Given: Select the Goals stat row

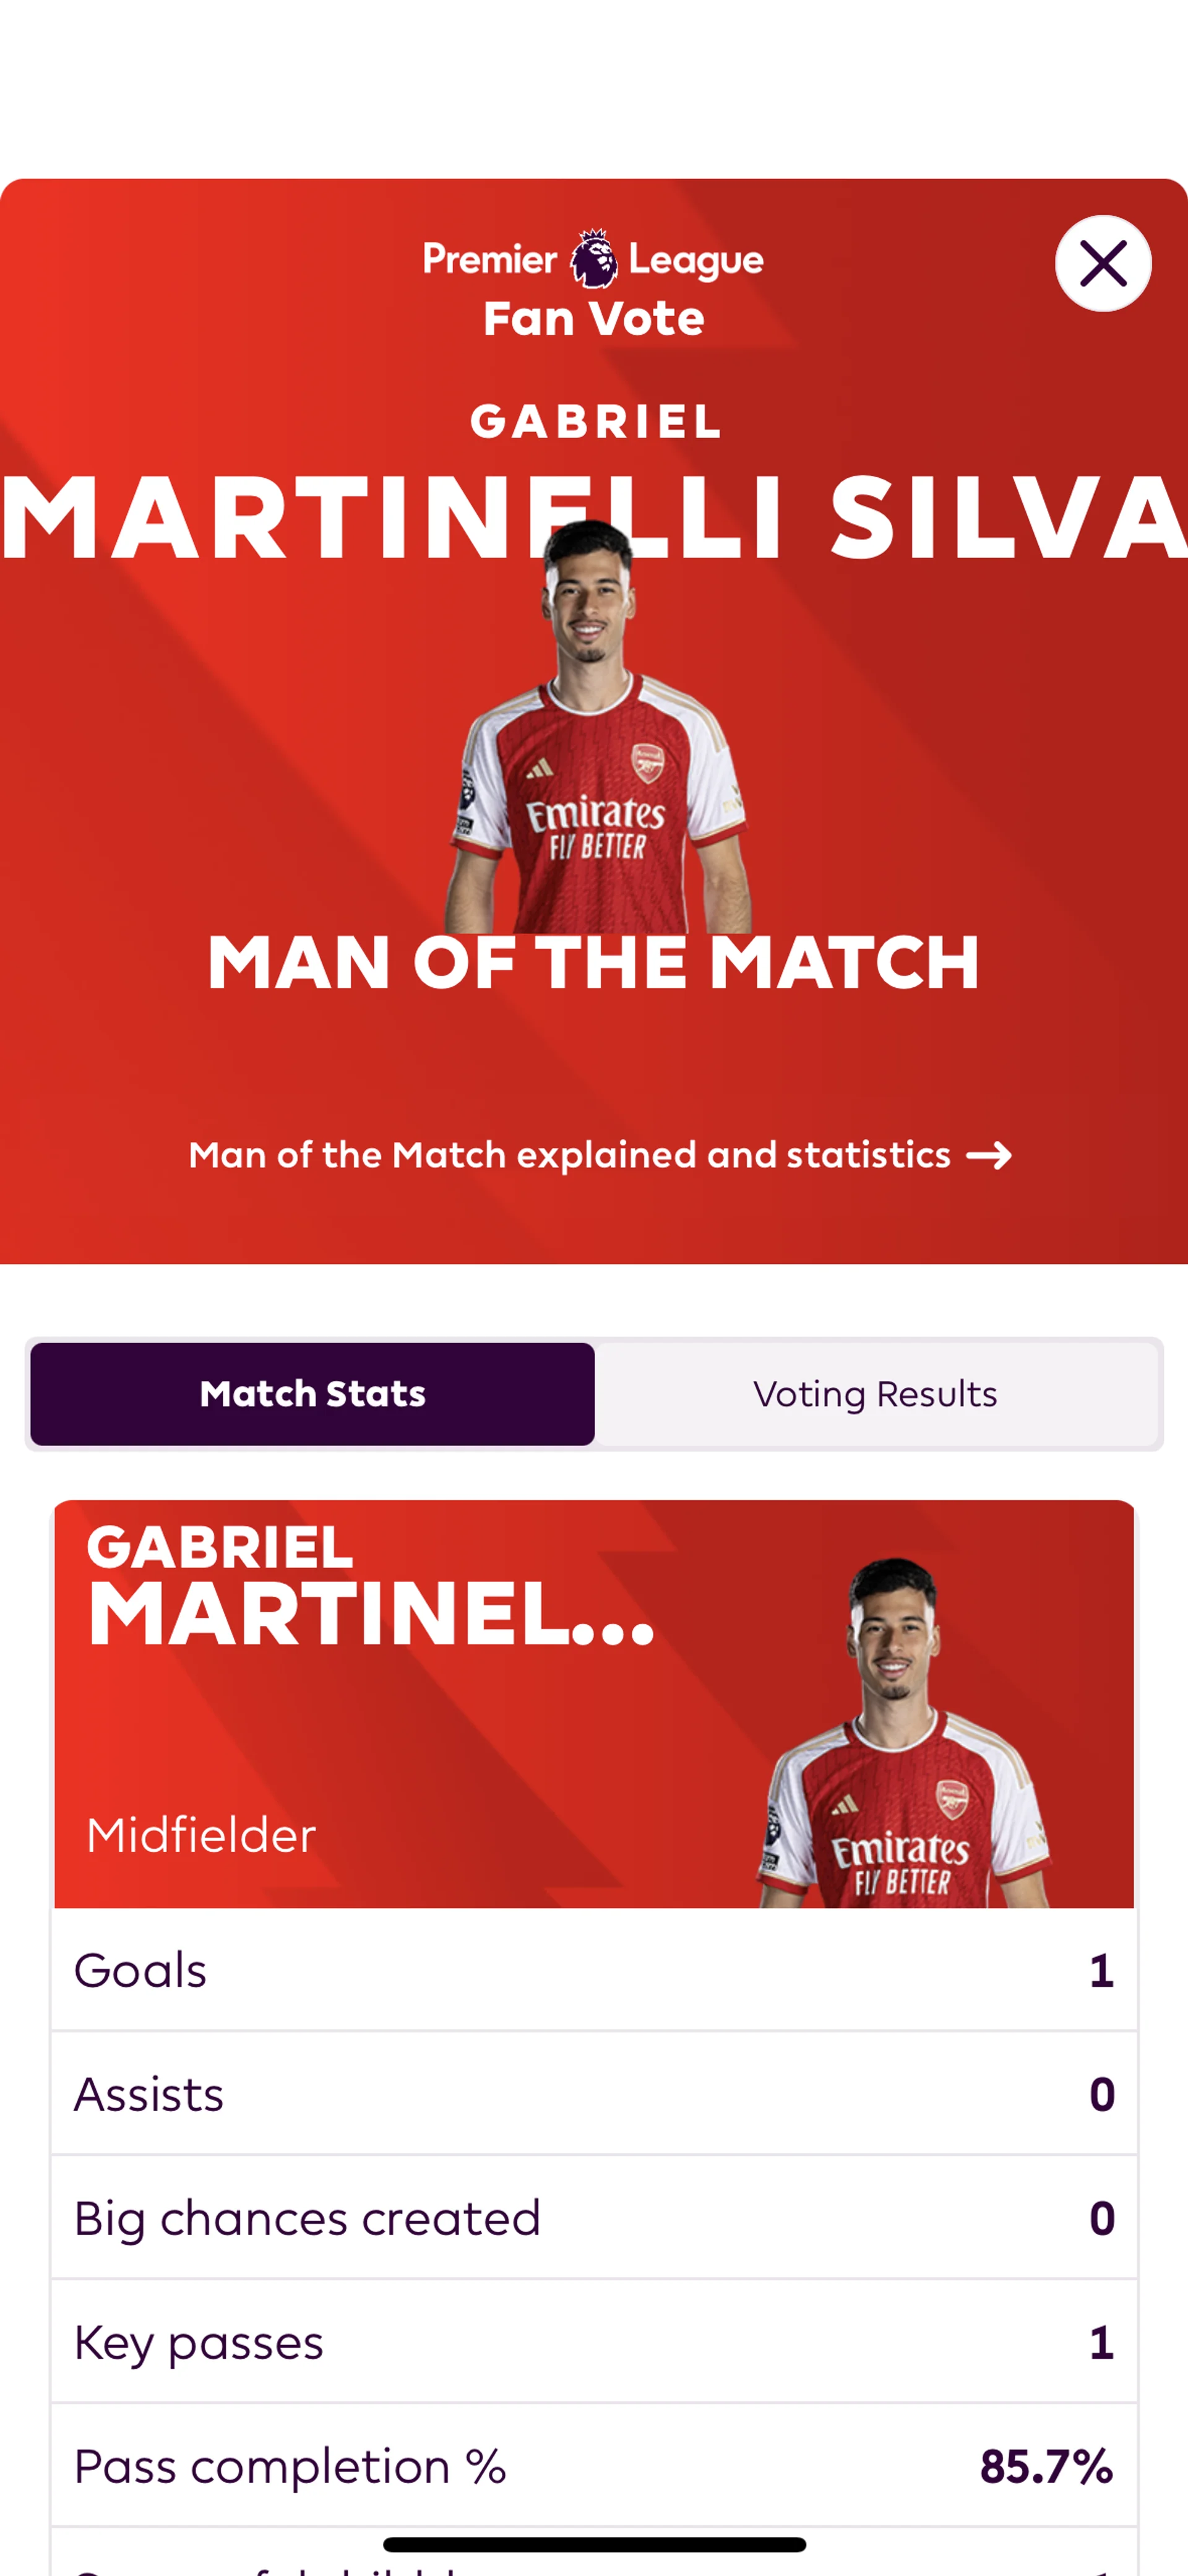Looking at the screenshot, I should coord(594,1970).
